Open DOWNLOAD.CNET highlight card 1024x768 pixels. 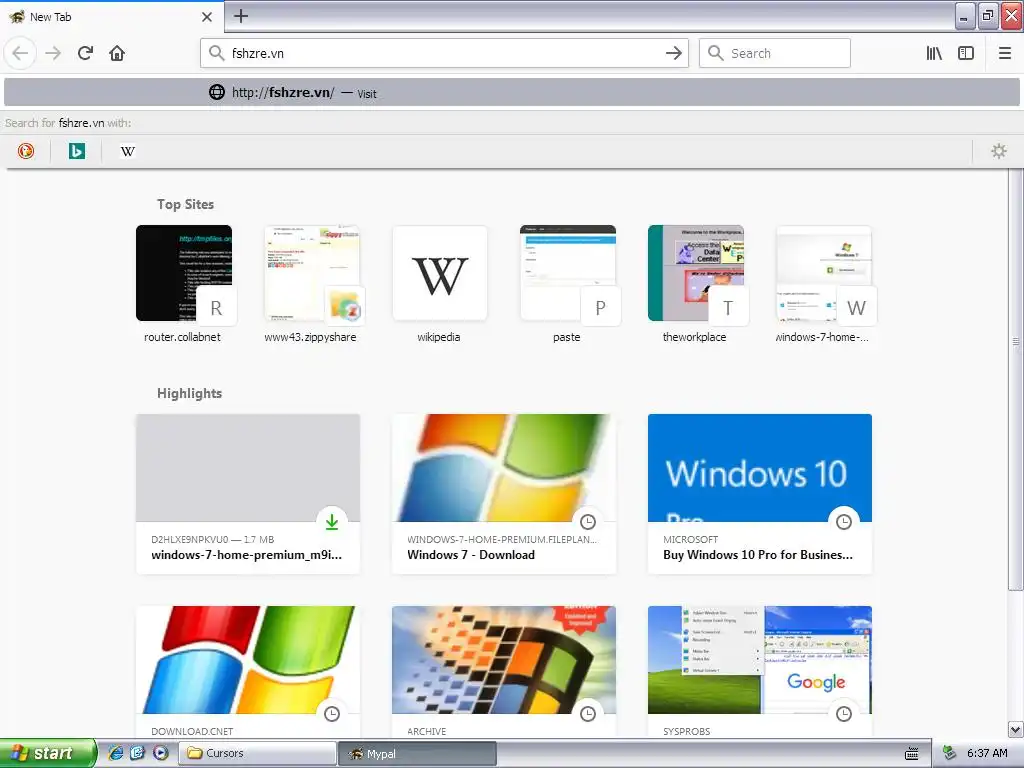(x=248, y=673)
